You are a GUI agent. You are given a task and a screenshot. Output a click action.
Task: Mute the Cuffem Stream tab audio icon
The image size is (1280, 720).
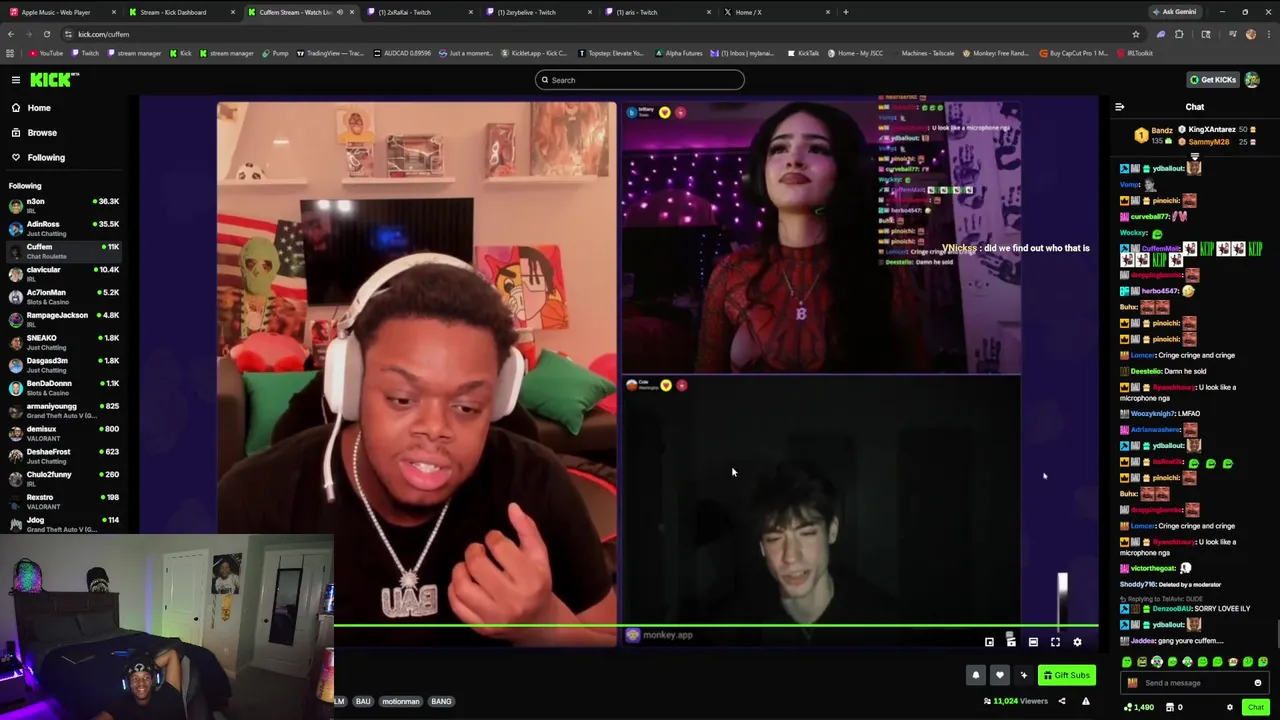coord(340,12)
